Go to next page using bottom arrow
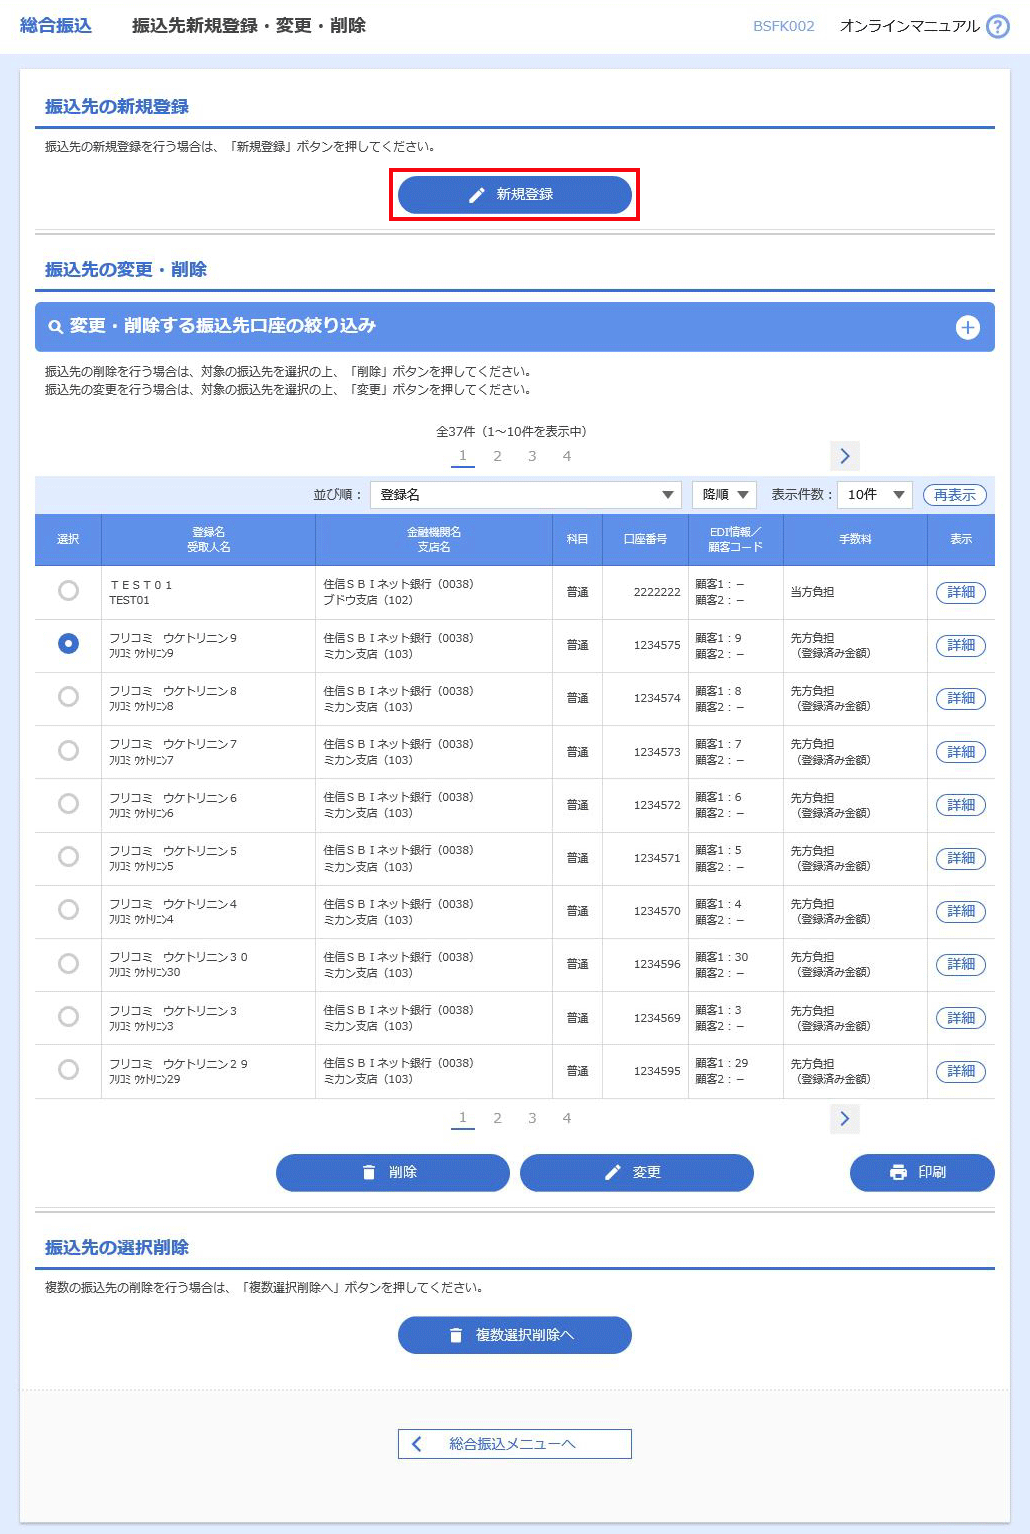This screenshot has width=1030, height=1534. tap(844, 1118)
